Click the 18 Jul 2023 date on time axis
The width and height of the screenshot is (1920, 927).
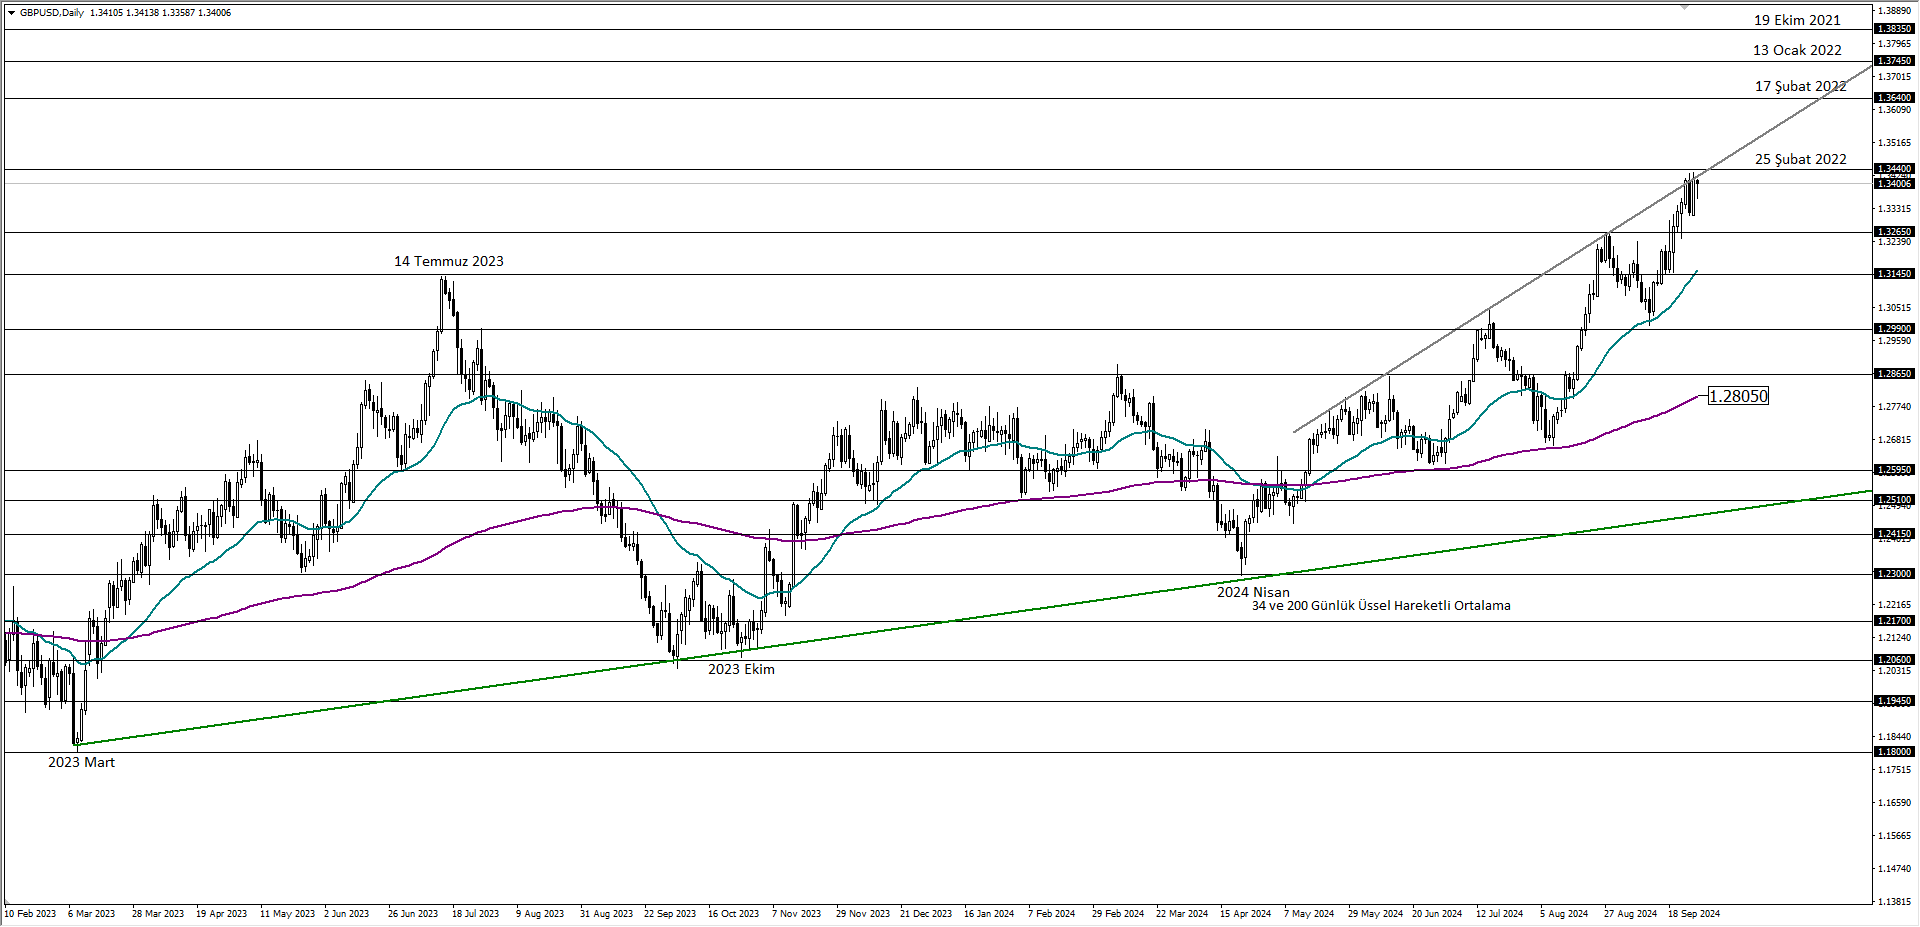pyautogui.click(x=475, y=914)
